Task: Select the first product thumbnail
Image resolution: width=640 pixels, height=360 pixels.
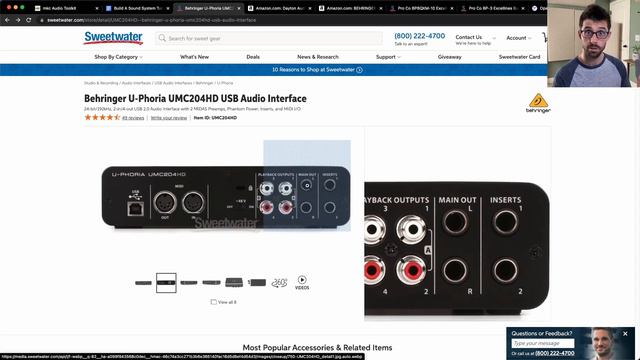Action: tap(143, 282)
